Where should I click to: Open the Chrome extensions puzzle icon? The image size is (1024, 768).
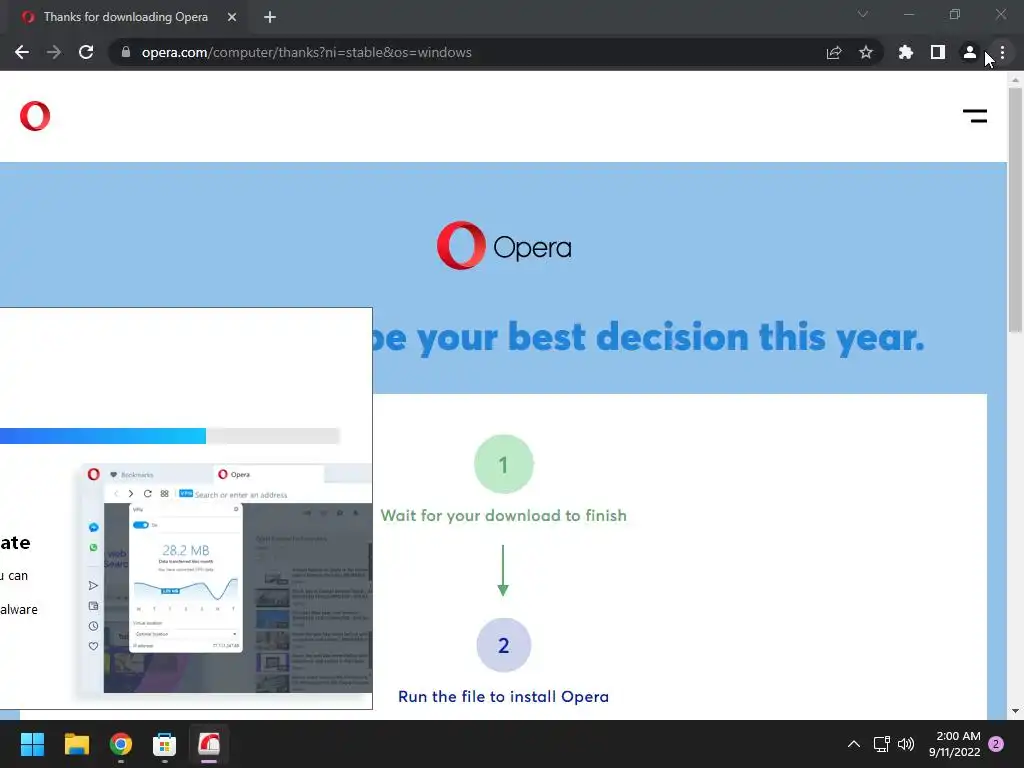point(906,52)
